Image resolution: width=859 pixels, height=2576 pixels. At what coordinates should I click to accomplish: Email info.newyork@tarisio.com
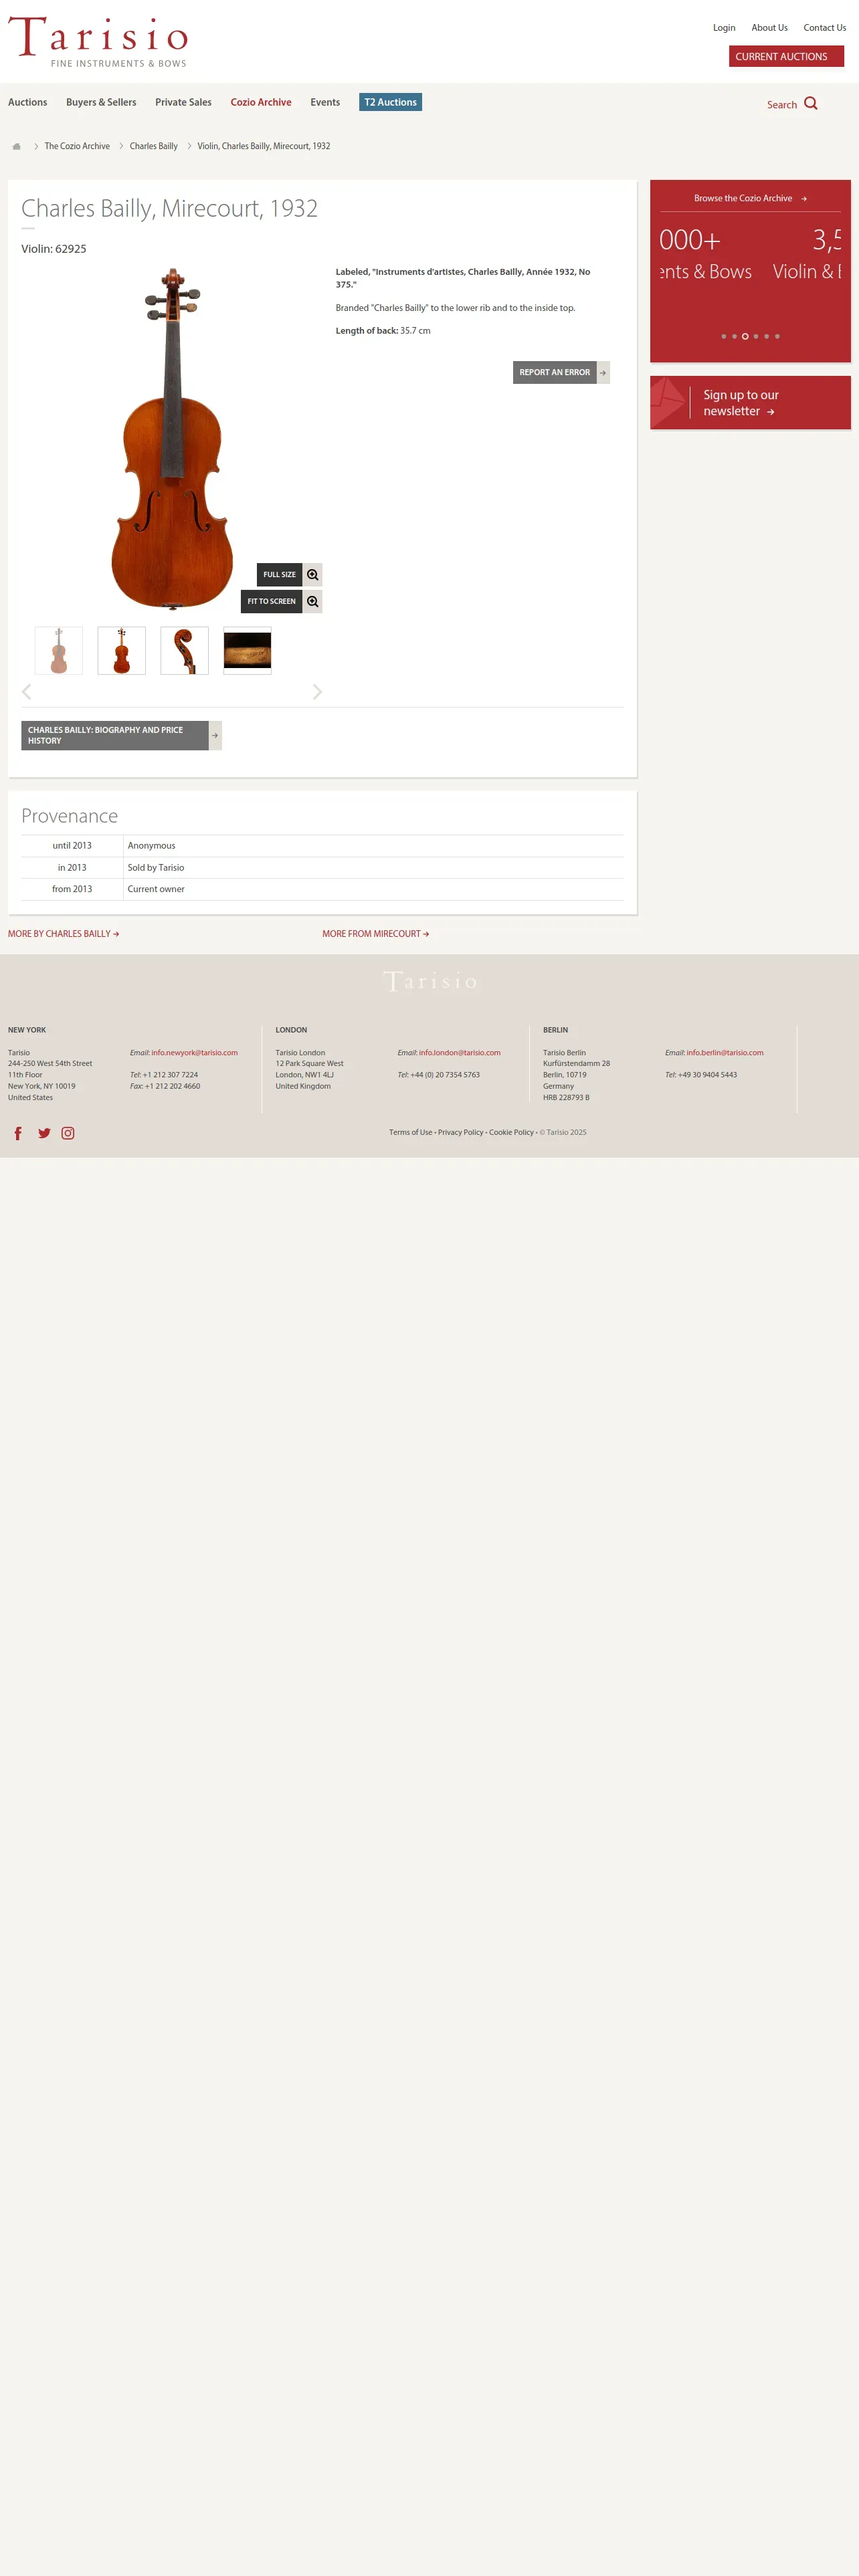click(x=194, y=1053)
